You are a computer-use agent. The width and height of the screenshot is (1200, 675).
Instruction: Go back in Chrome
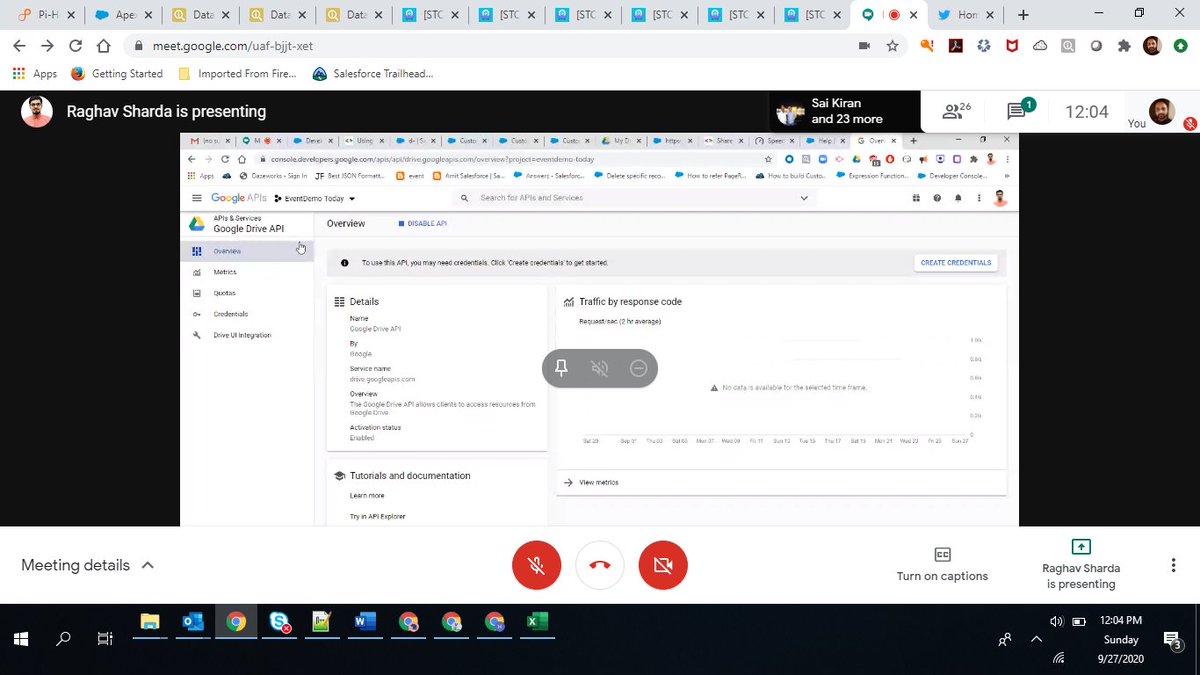(x=20, y=46)
